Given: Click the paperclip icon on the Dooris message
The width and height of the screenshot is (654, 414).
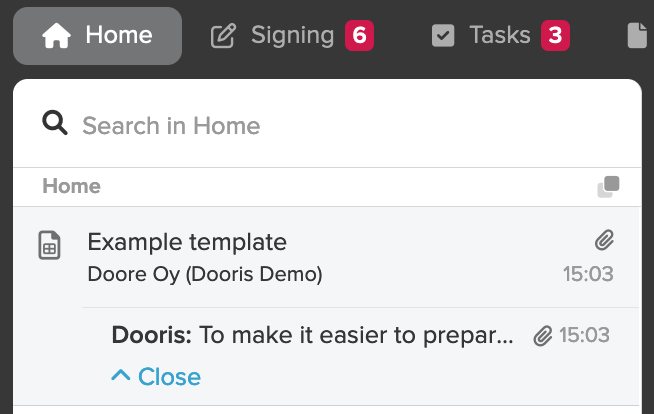Looking at the screenshot, I should click(x=543, y=336).
